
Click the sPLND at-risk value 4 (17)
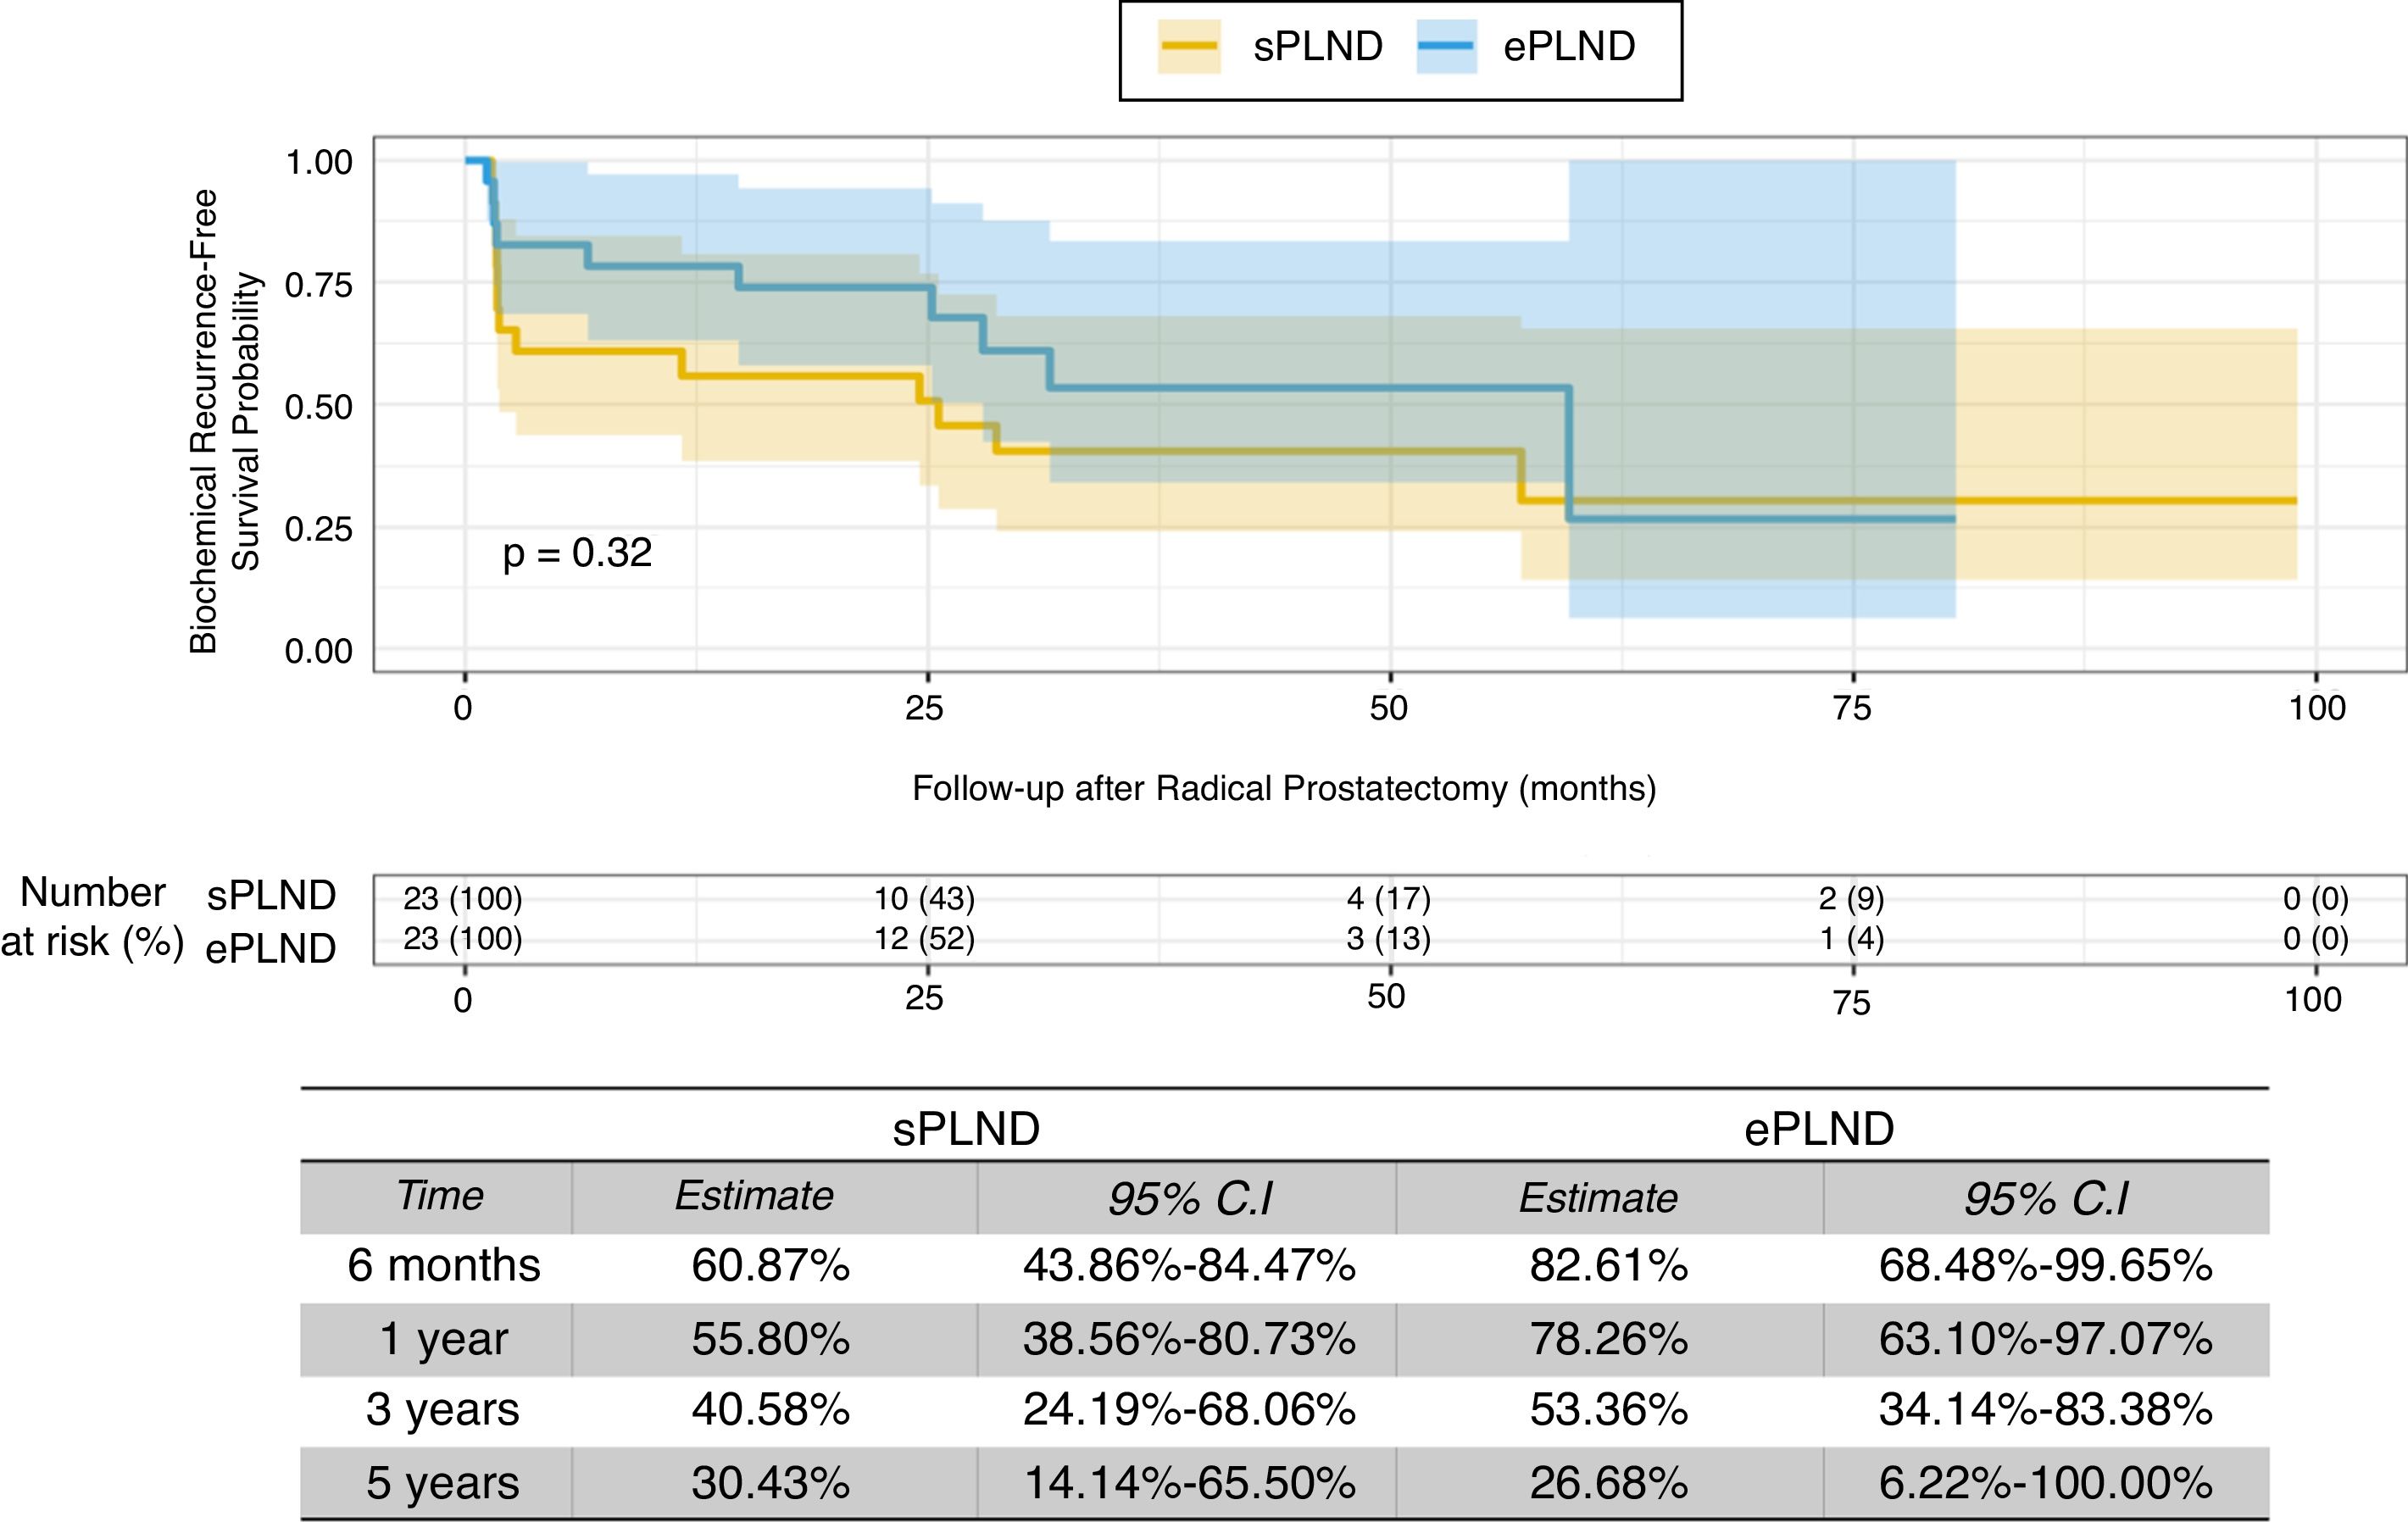point(1388,899)
